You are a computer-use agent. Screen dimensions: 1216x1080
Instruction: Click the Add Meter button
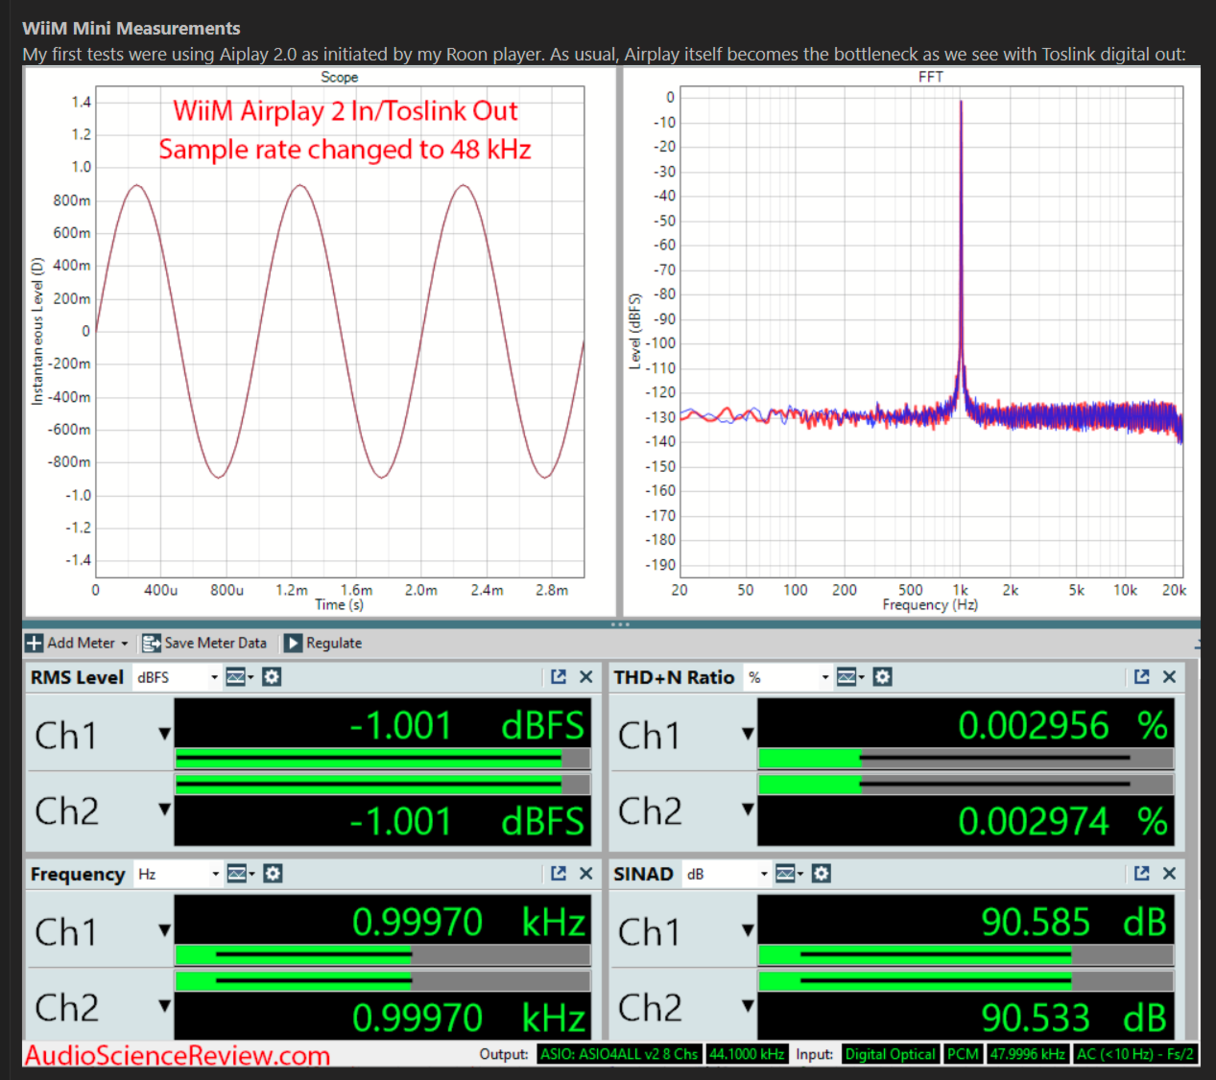pyautogui.click(x=77, y=643)
